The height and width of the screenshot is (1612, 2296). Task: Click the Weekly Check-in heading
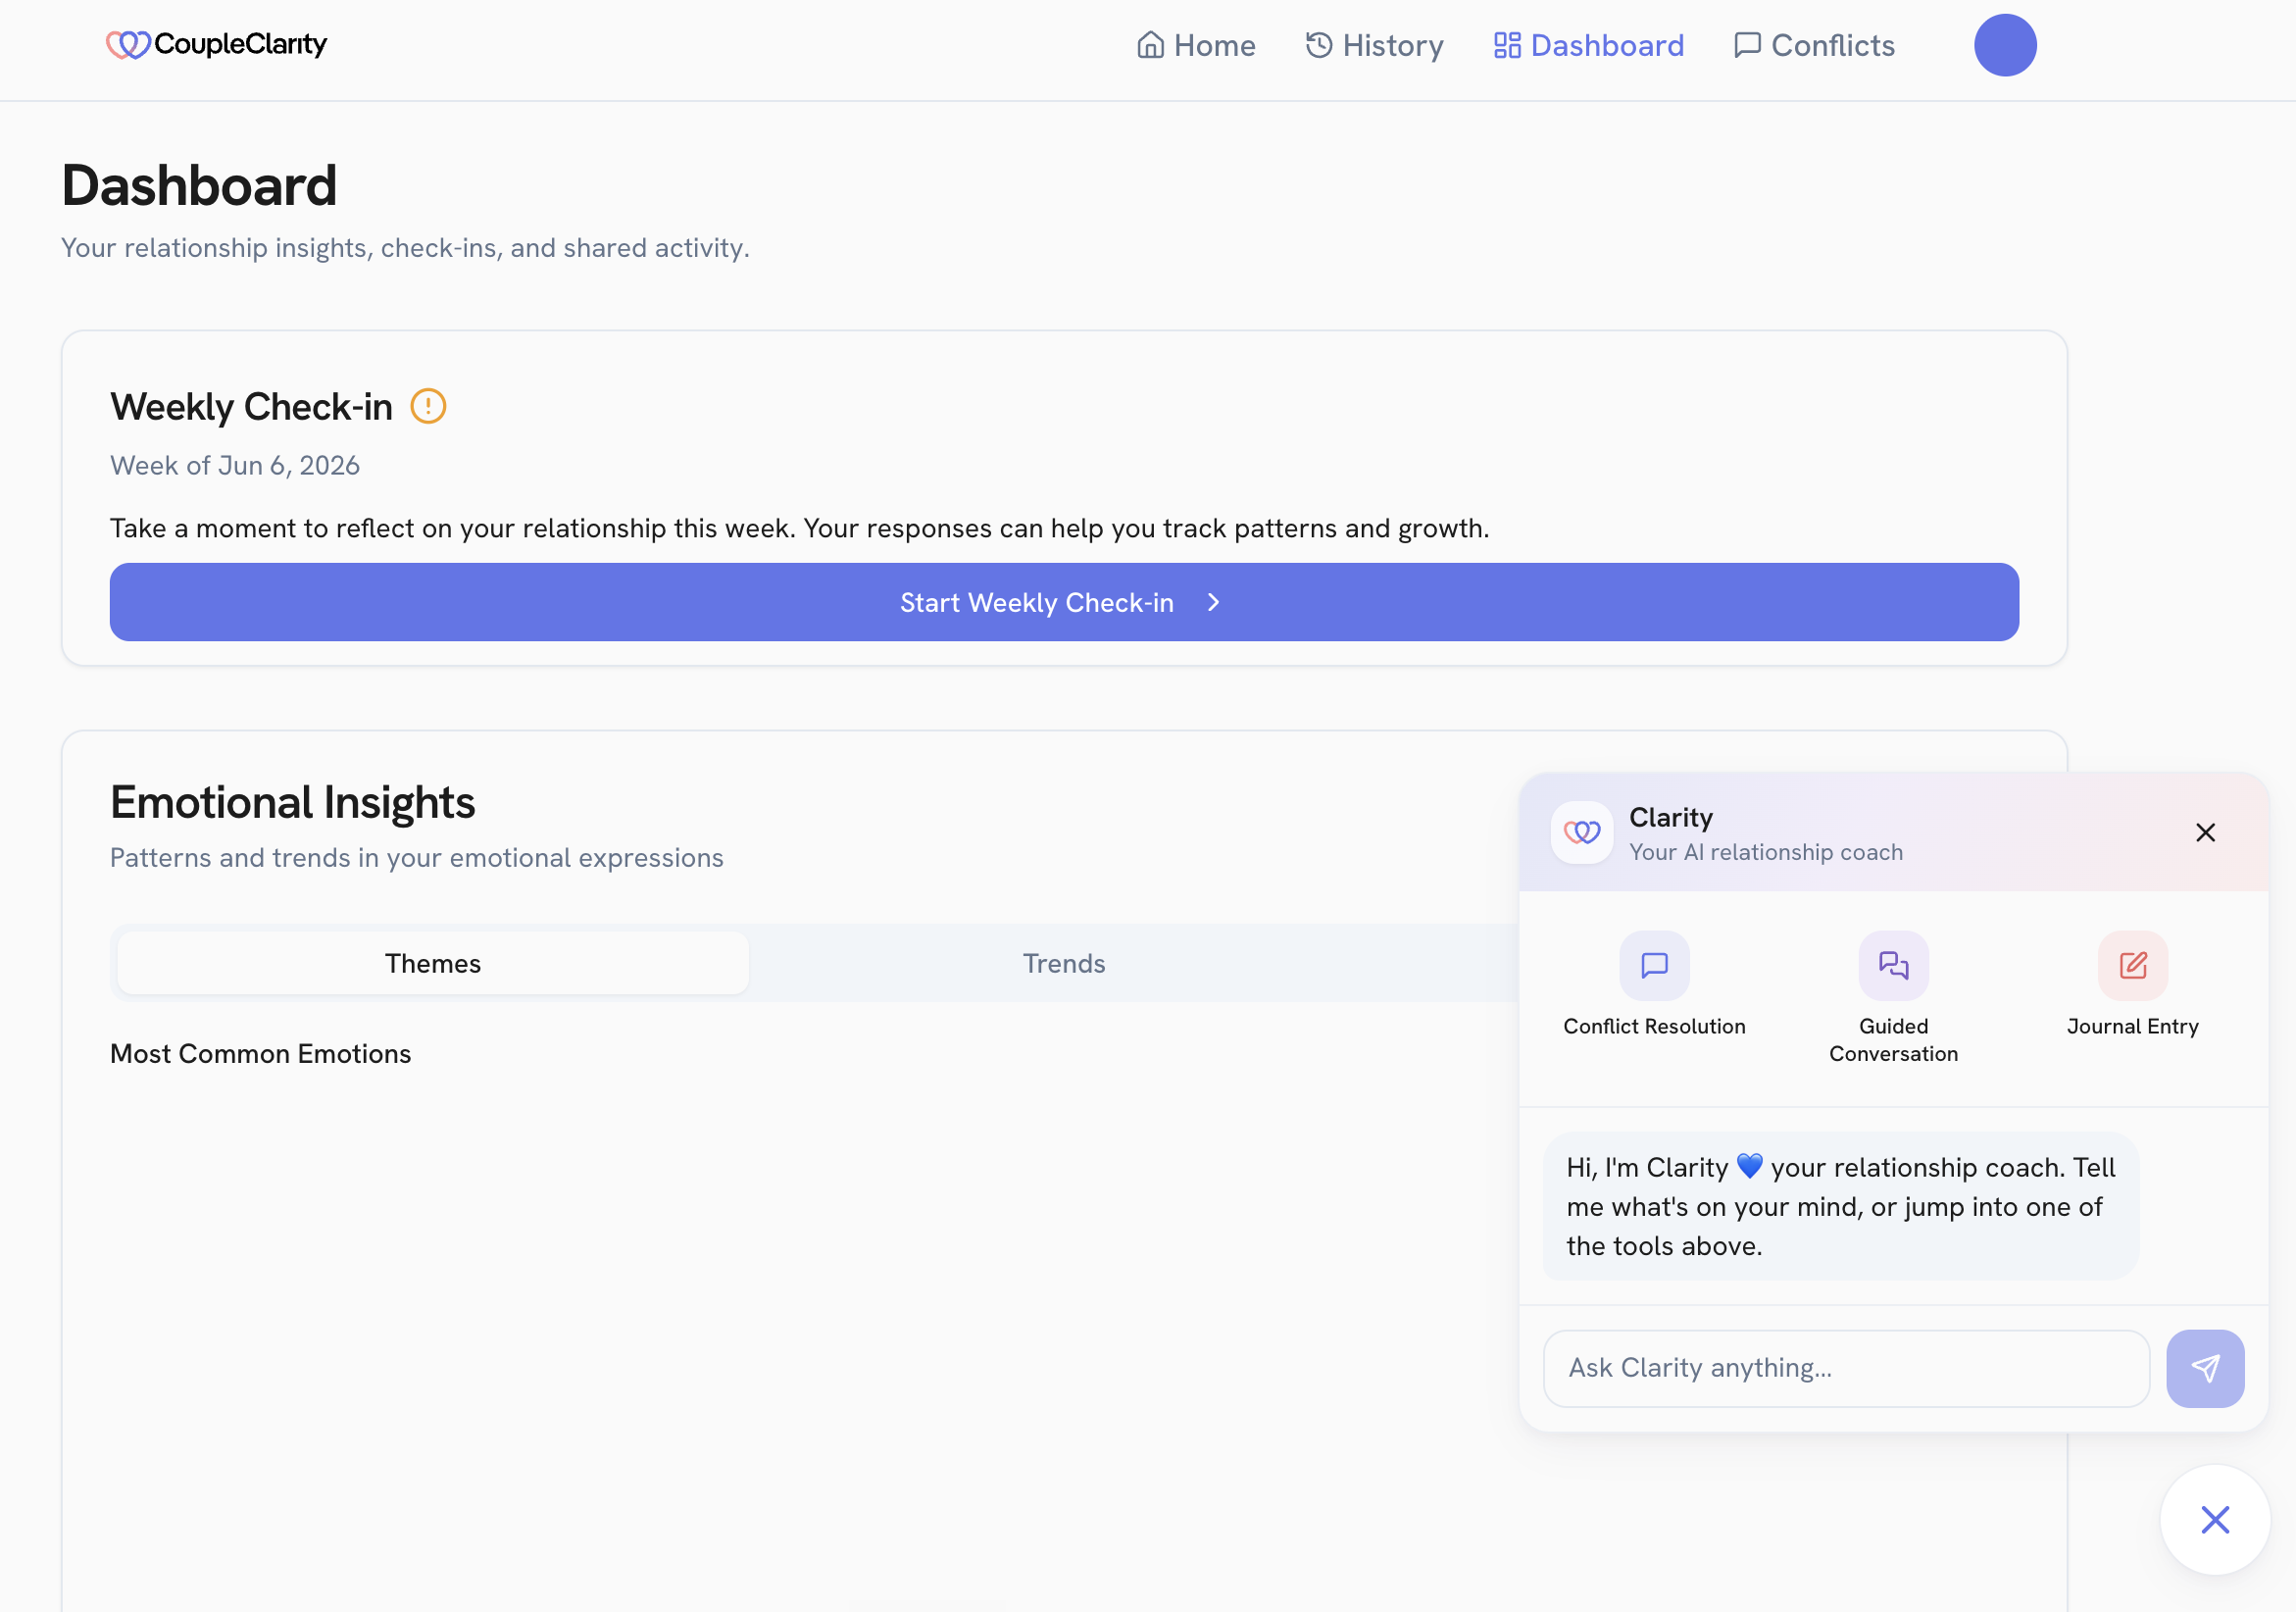(x=251, y=407)
